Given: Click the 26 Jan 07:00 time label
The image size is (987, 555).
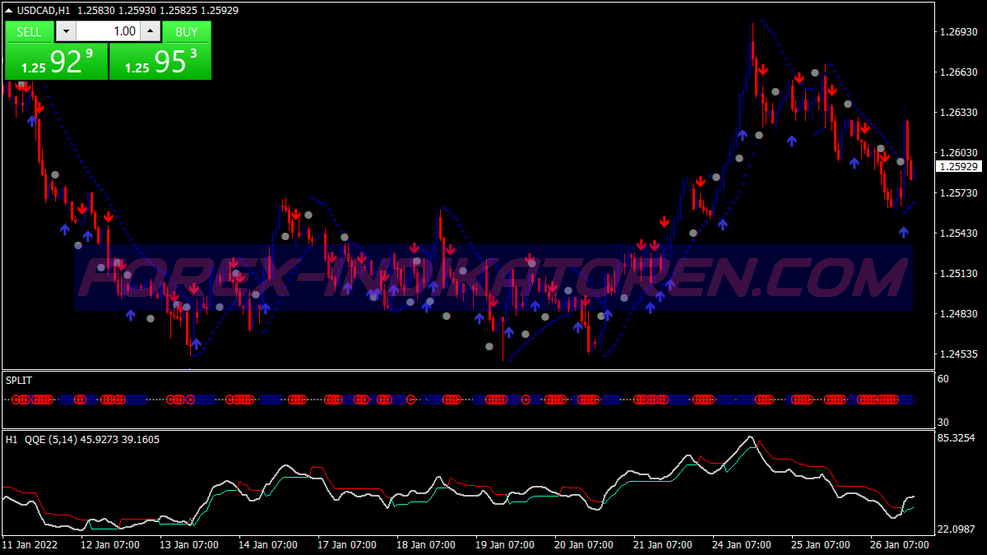Looking at the screenshot, I should (x=900, y=545).
